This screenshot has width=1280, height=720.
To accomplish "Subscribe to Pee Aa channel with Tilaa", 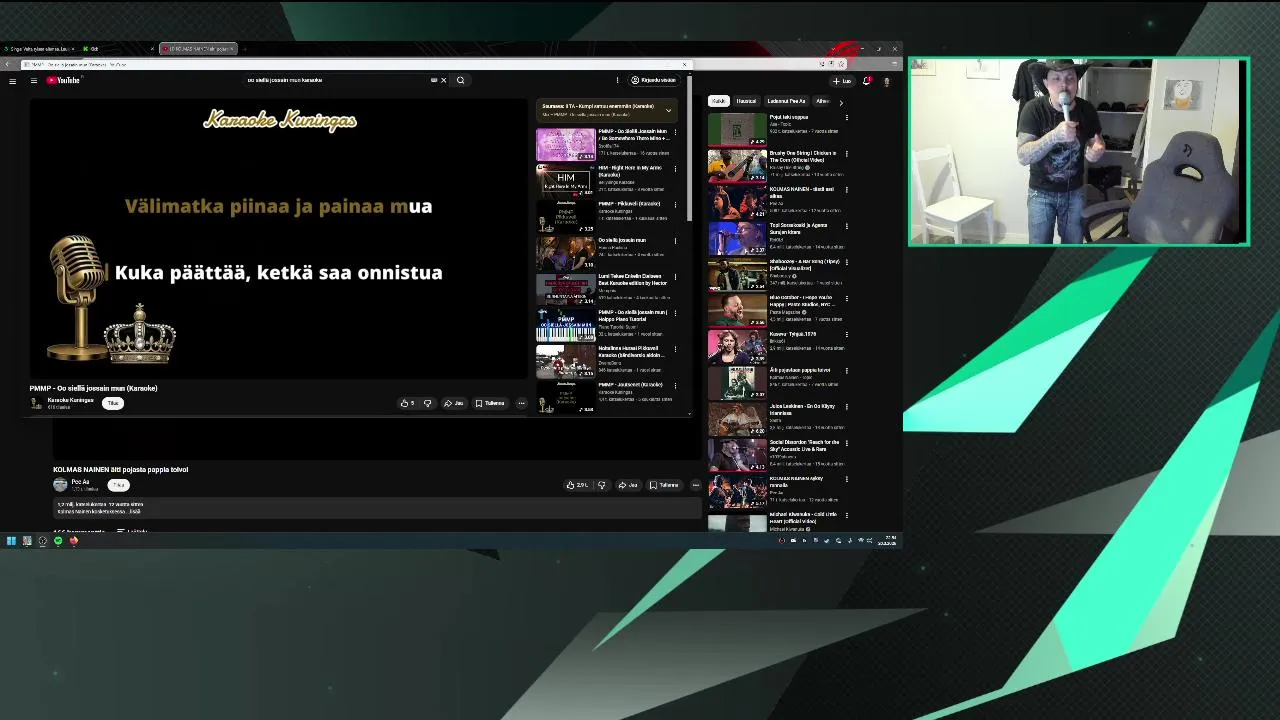I will tap(119, 485).
